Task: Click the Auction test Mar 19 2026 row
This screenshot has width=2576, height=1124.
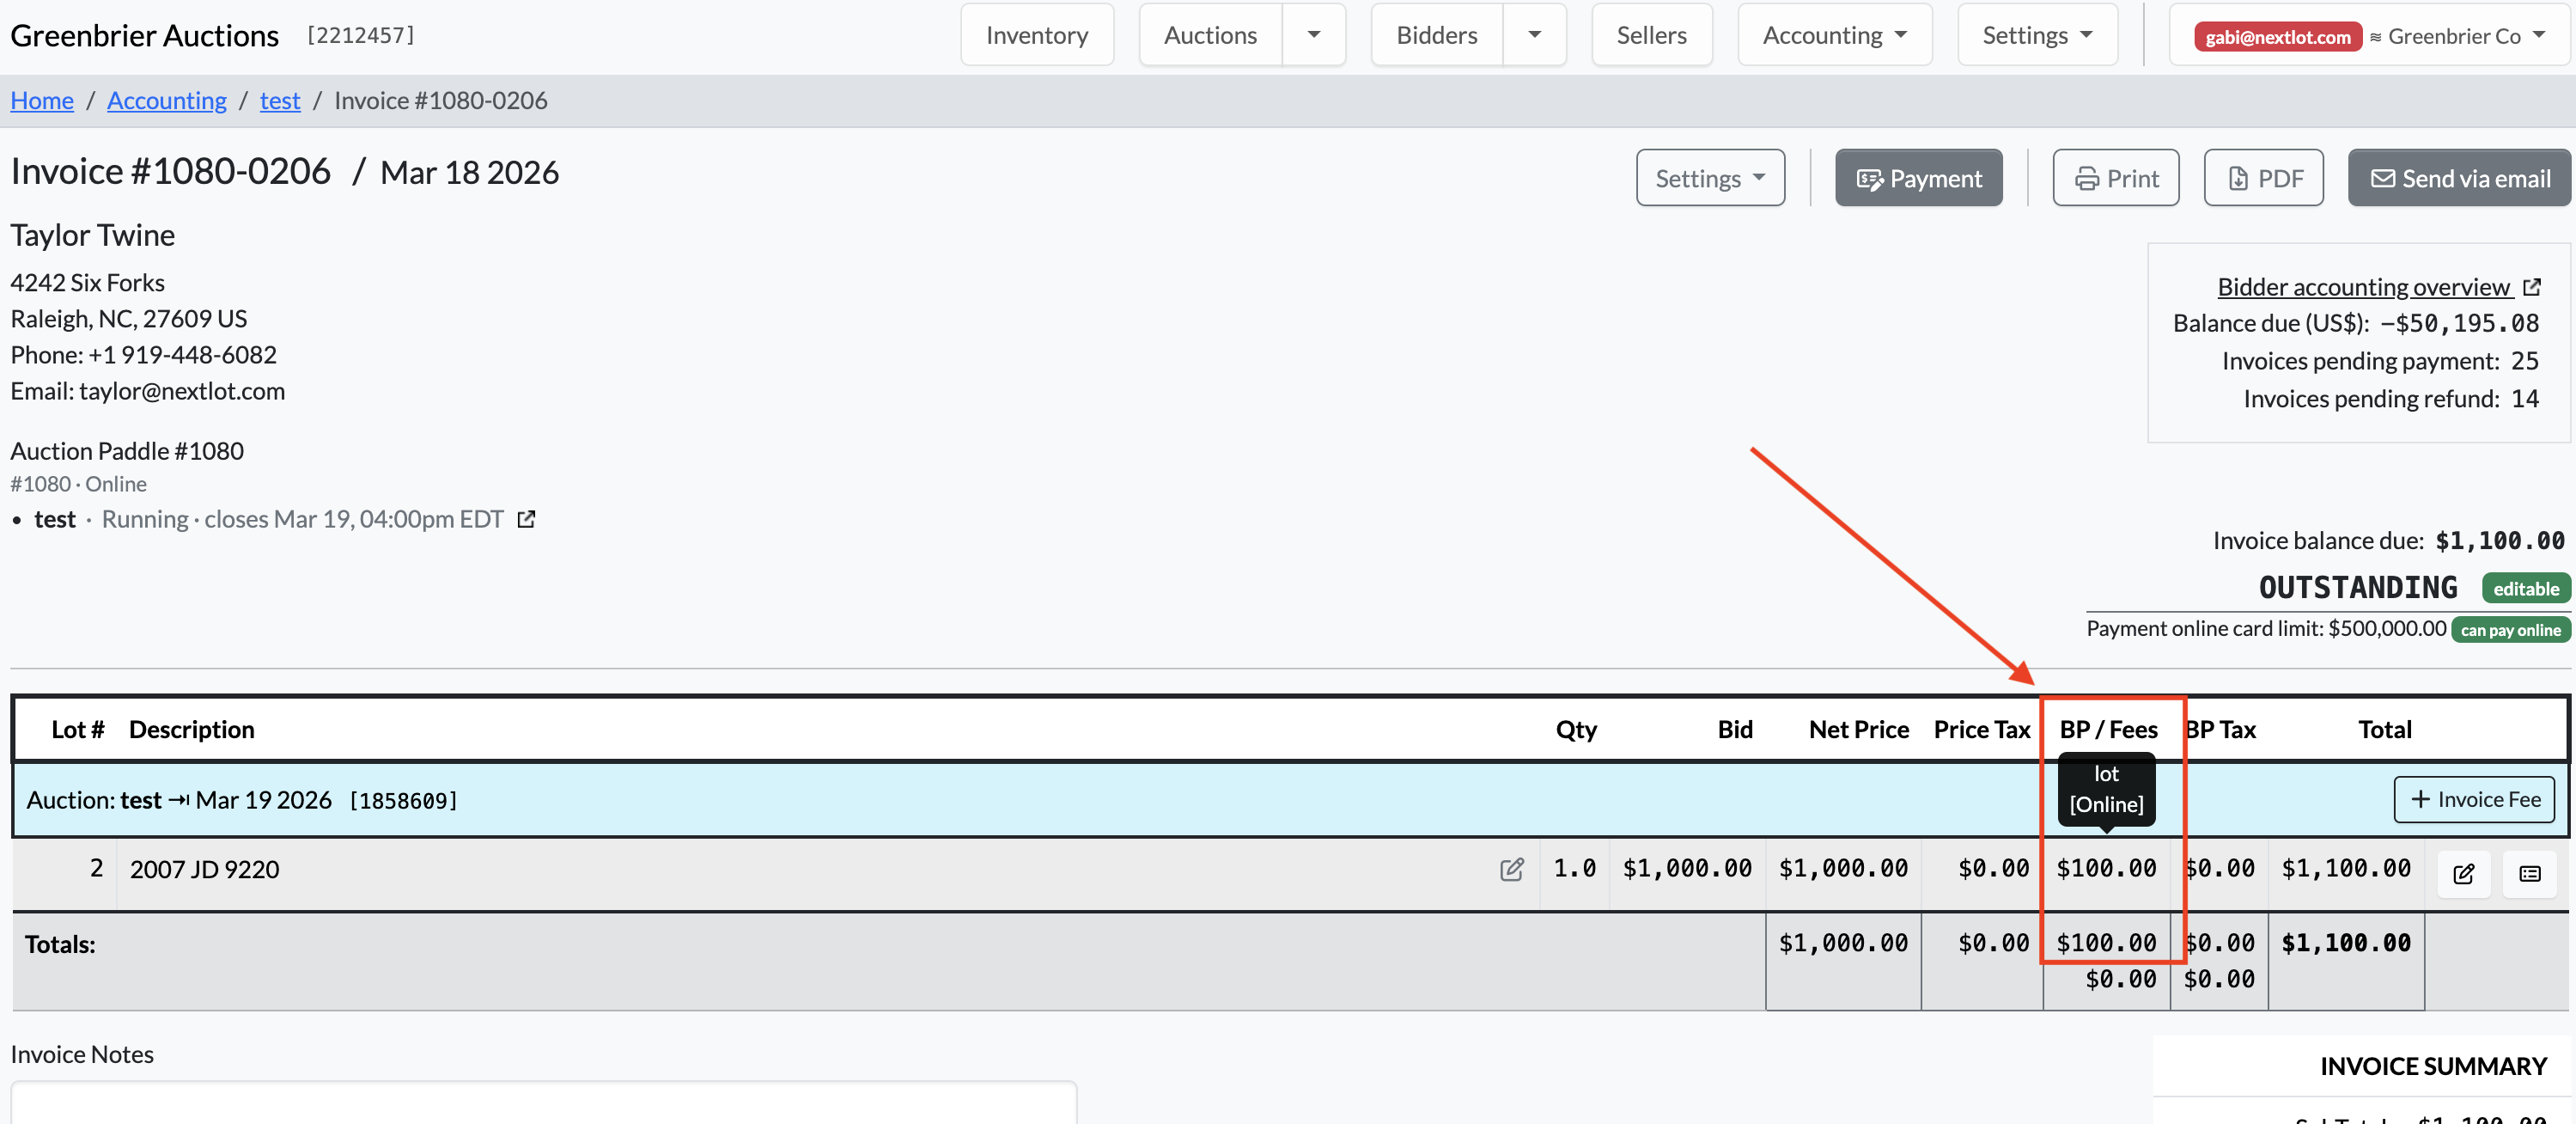Action: (1289, 800)
